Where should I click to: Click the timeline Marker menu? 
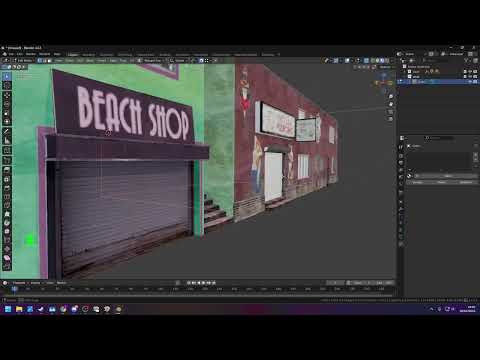coord(61,283)
